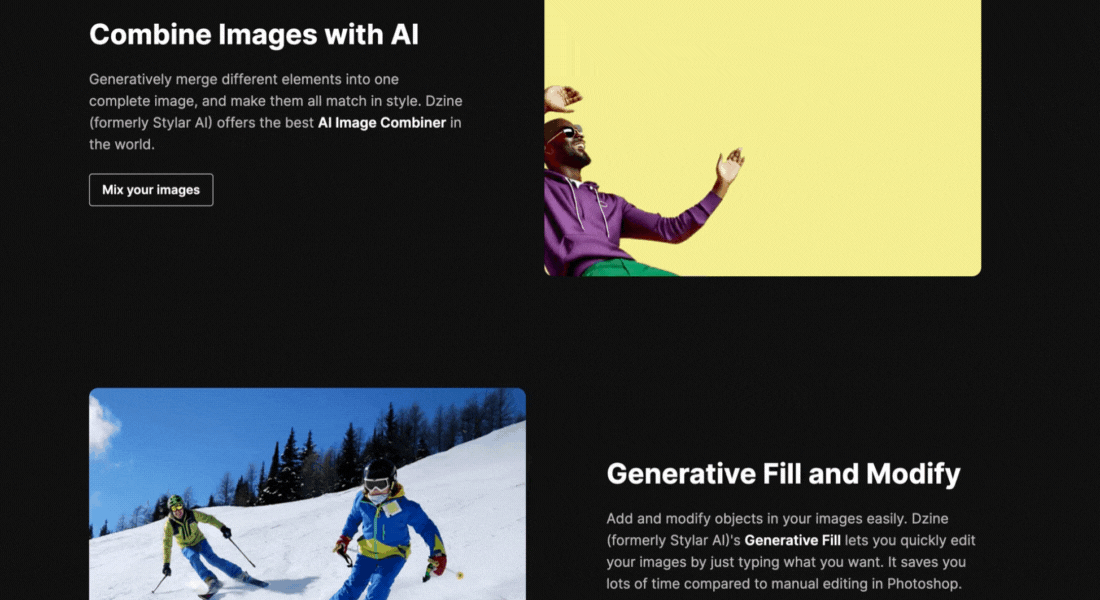Click the man's raised hand on the right
The image size is (1100, 600).
coord(730,166)
